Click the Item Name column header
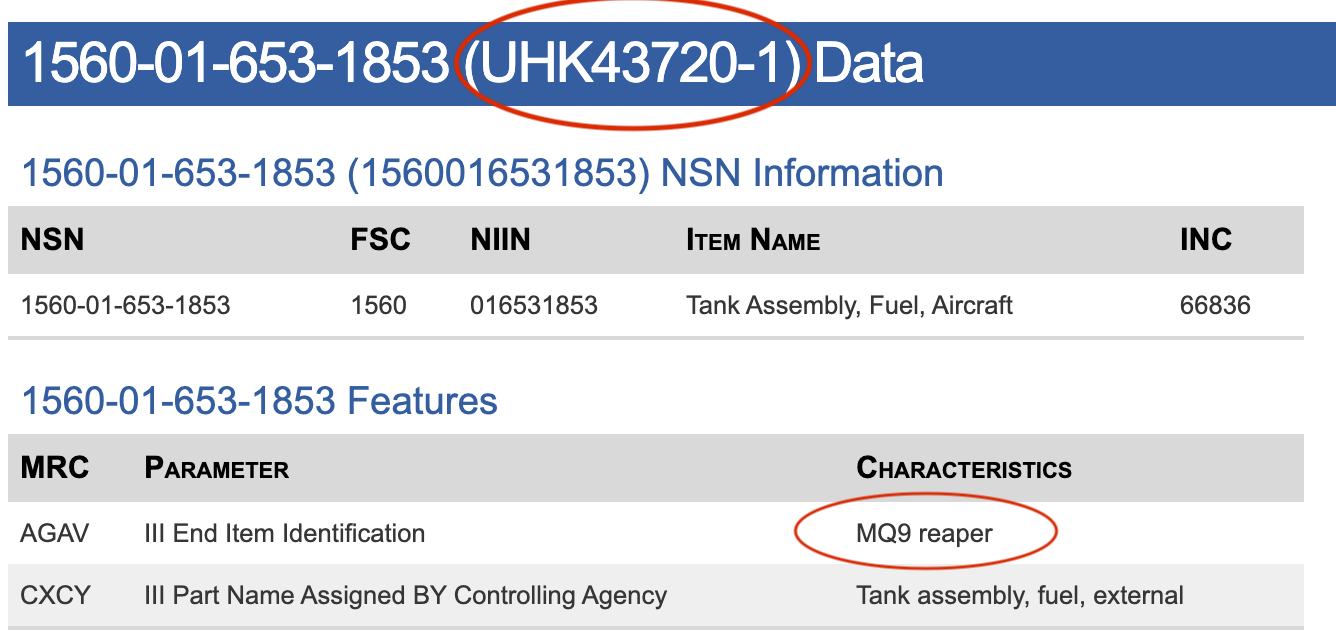Screen dimensions: 1336x644 753,240
